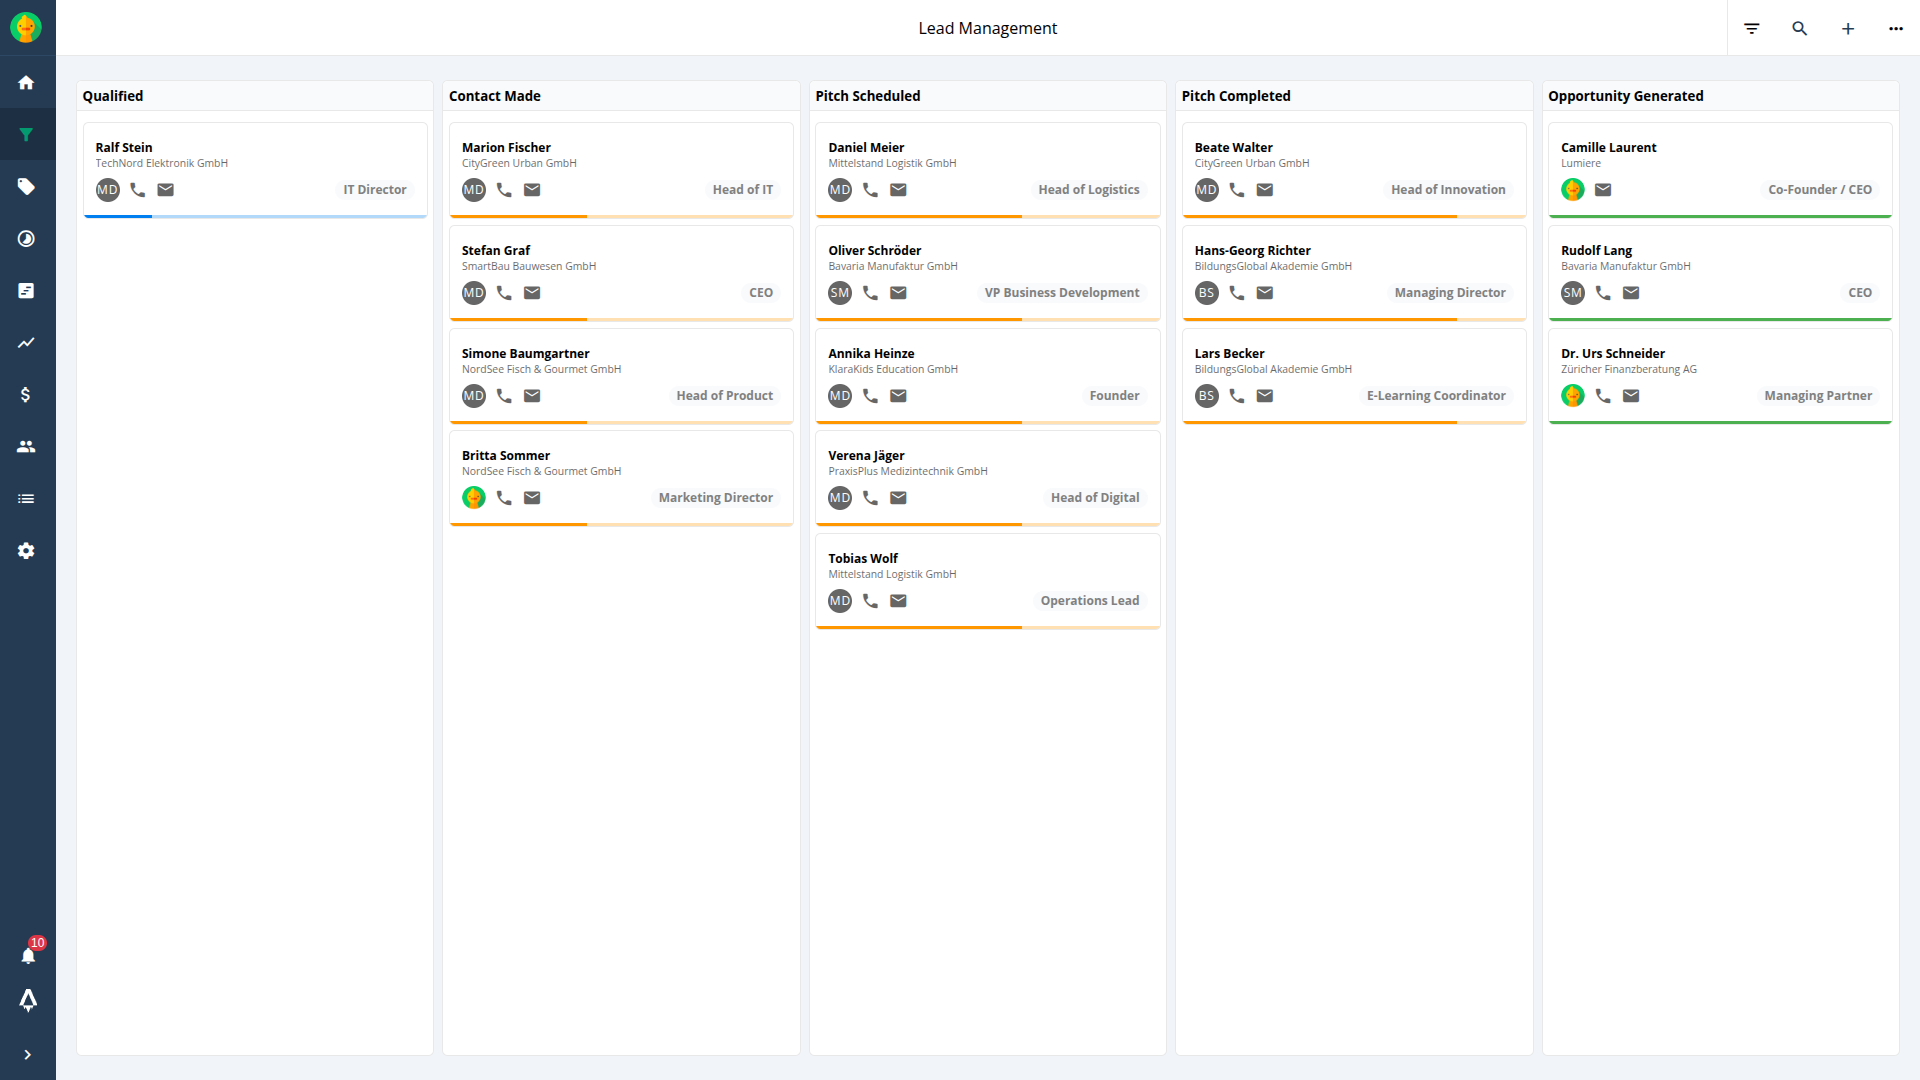Open the dollar sign sales section

click(x=27, y=395)
